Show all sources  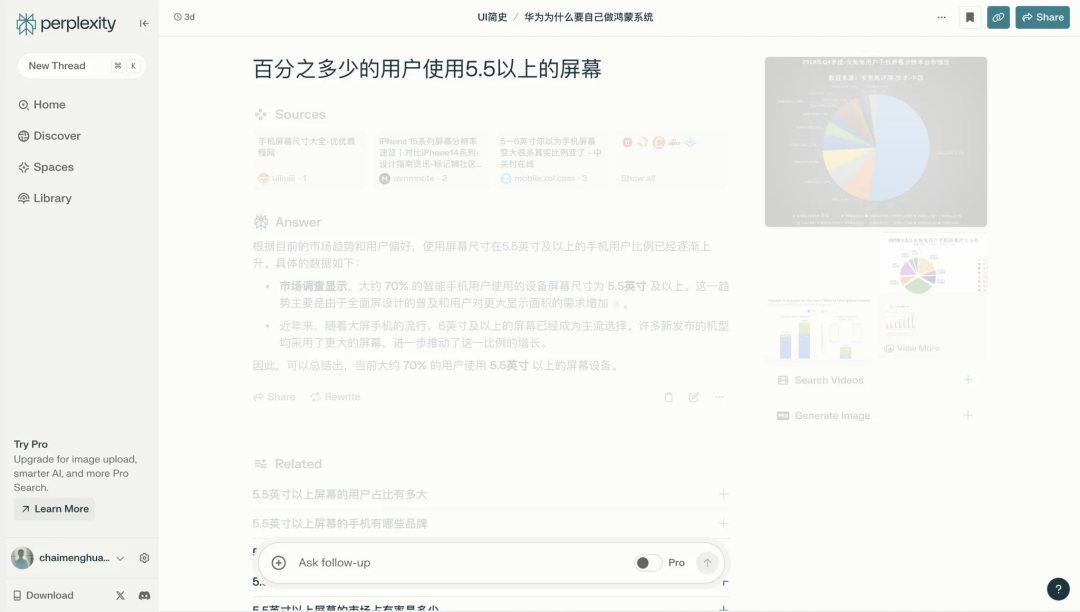(672, 160)
